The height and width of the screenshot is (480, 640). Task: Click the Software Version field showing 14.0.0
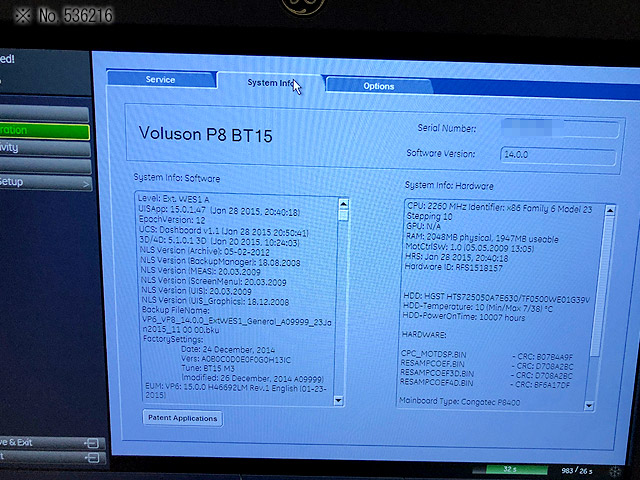click(x=558, y=156)
